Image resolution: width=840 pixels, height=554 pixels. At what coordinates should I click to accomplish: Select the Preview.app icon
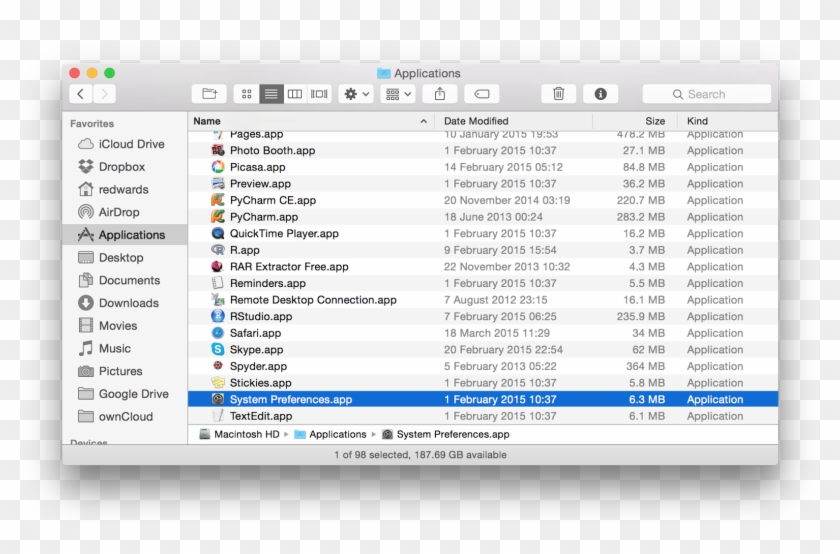pyautogui.click(x=218, y=184)
